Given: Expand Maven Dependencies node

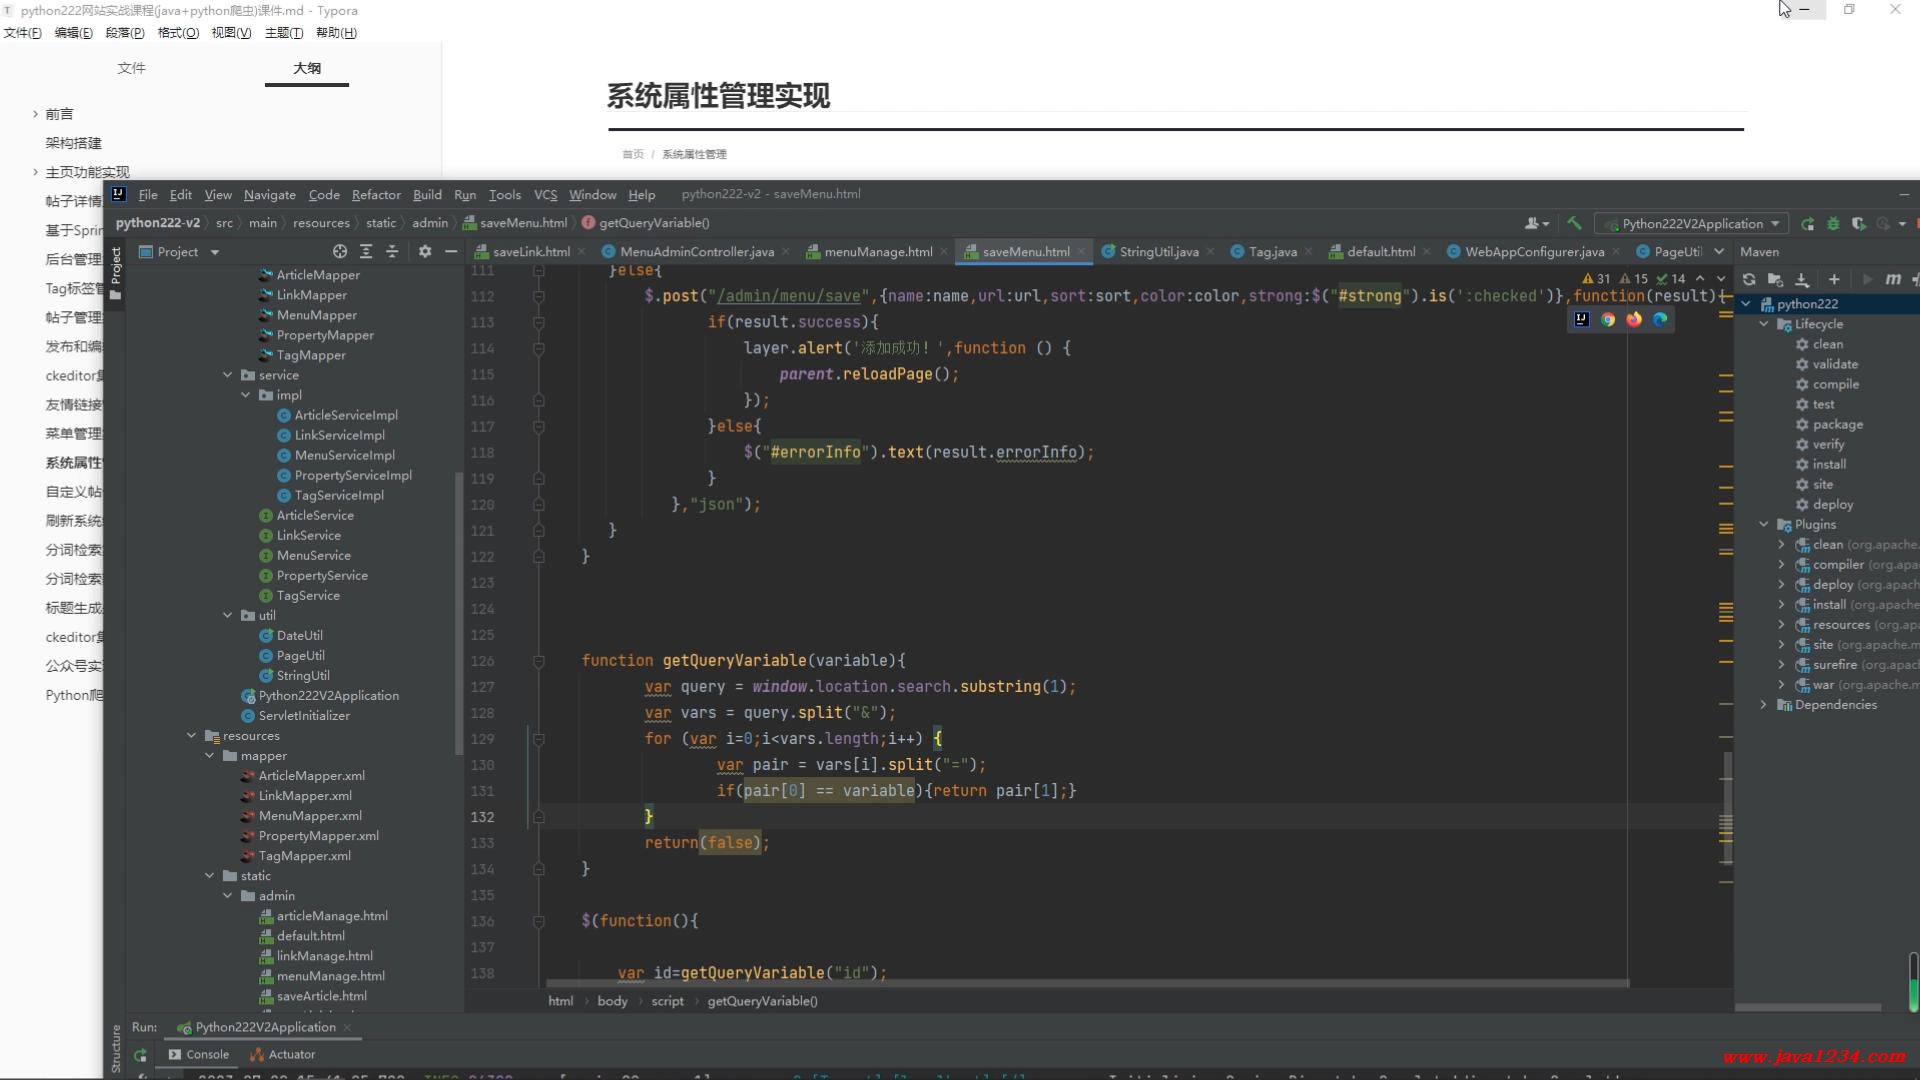Looking at the screenshot, I should [1764, 705].
